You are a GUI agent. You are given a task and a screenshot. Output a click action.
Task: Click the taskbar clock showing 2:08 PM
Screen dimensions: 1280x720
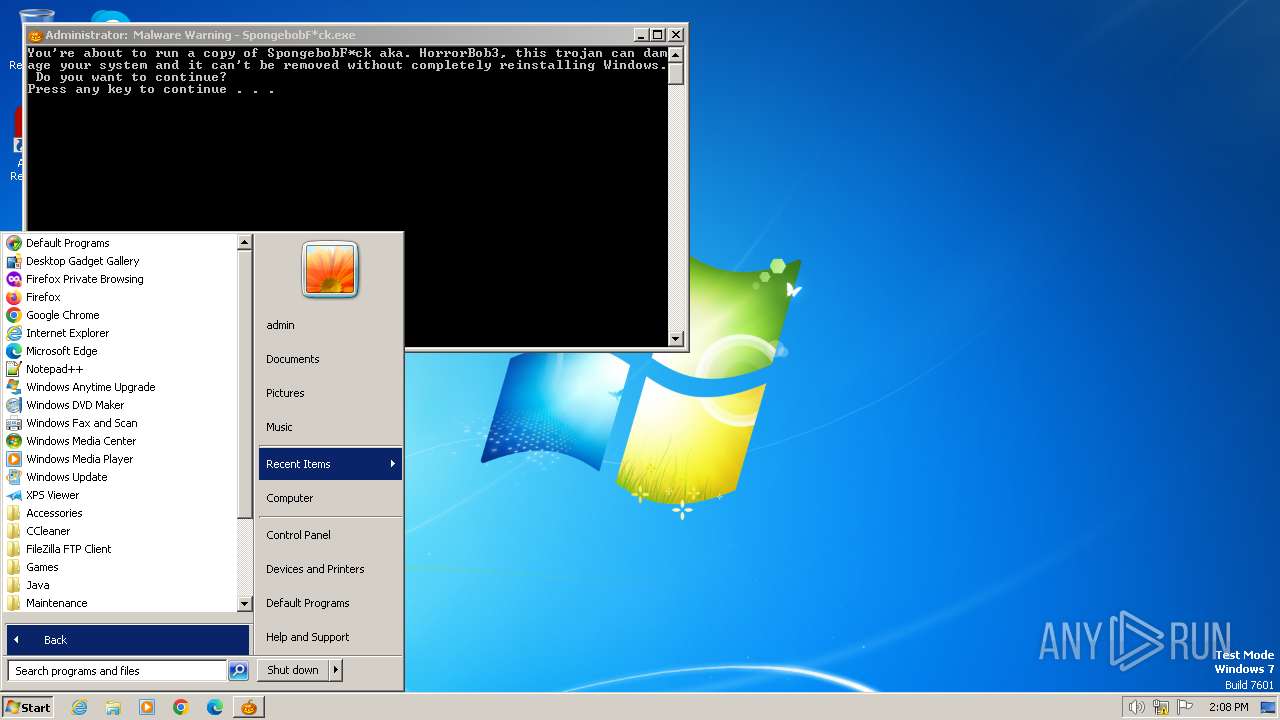(x=1228, y=707)
